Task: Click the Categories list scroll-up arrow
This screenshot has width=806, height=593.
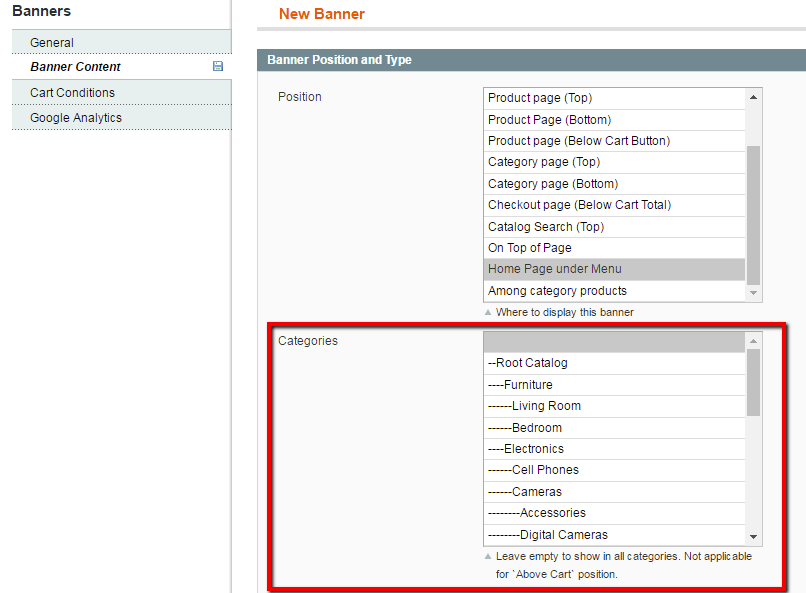Action: [753, 341]
